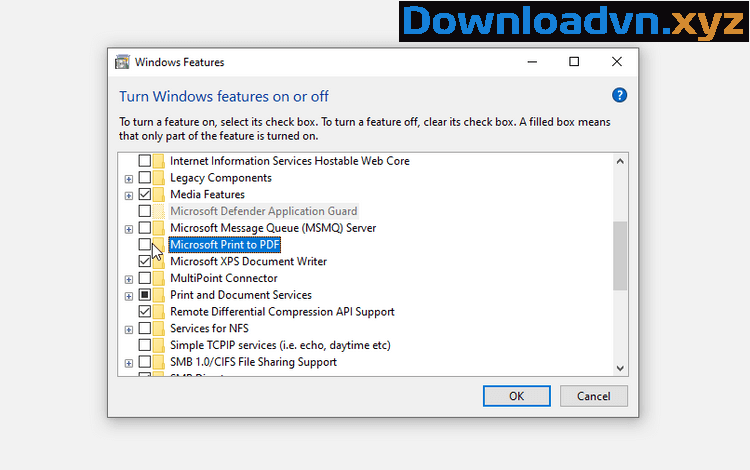The image size is (750, 470).
Task: Check the Services for NFS checkbox
Action: [x=144, y=328]
